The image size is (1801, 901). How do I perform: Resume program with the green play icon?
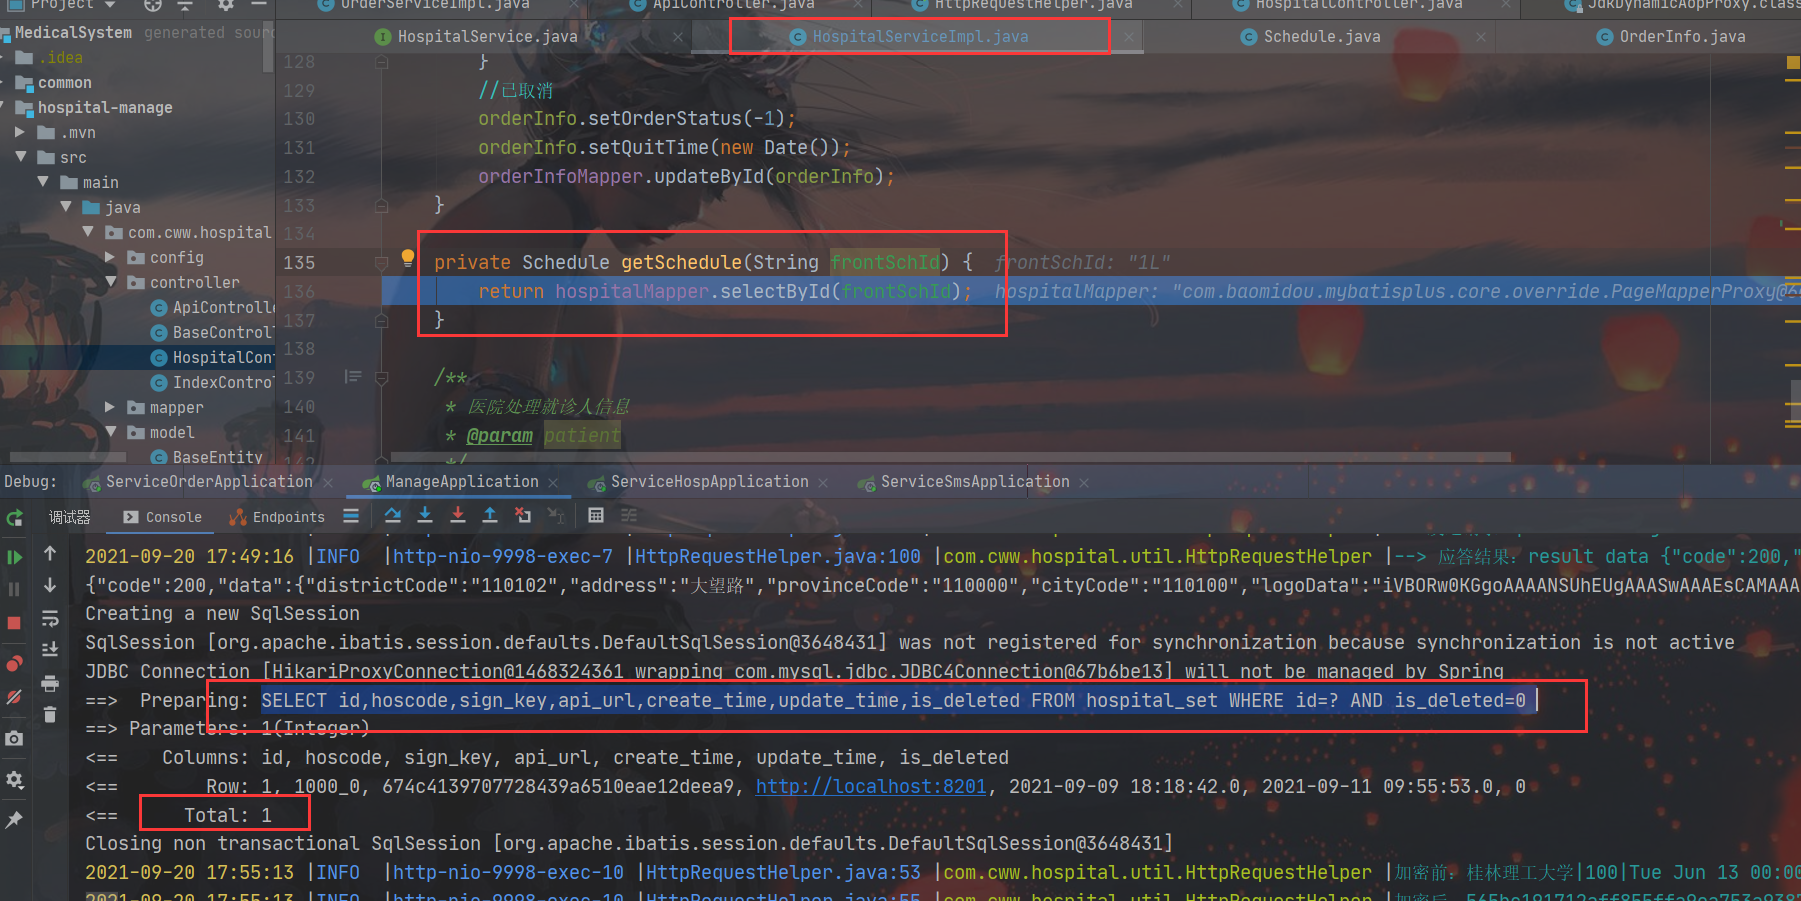pyautogui.click(x=14, y=557)
